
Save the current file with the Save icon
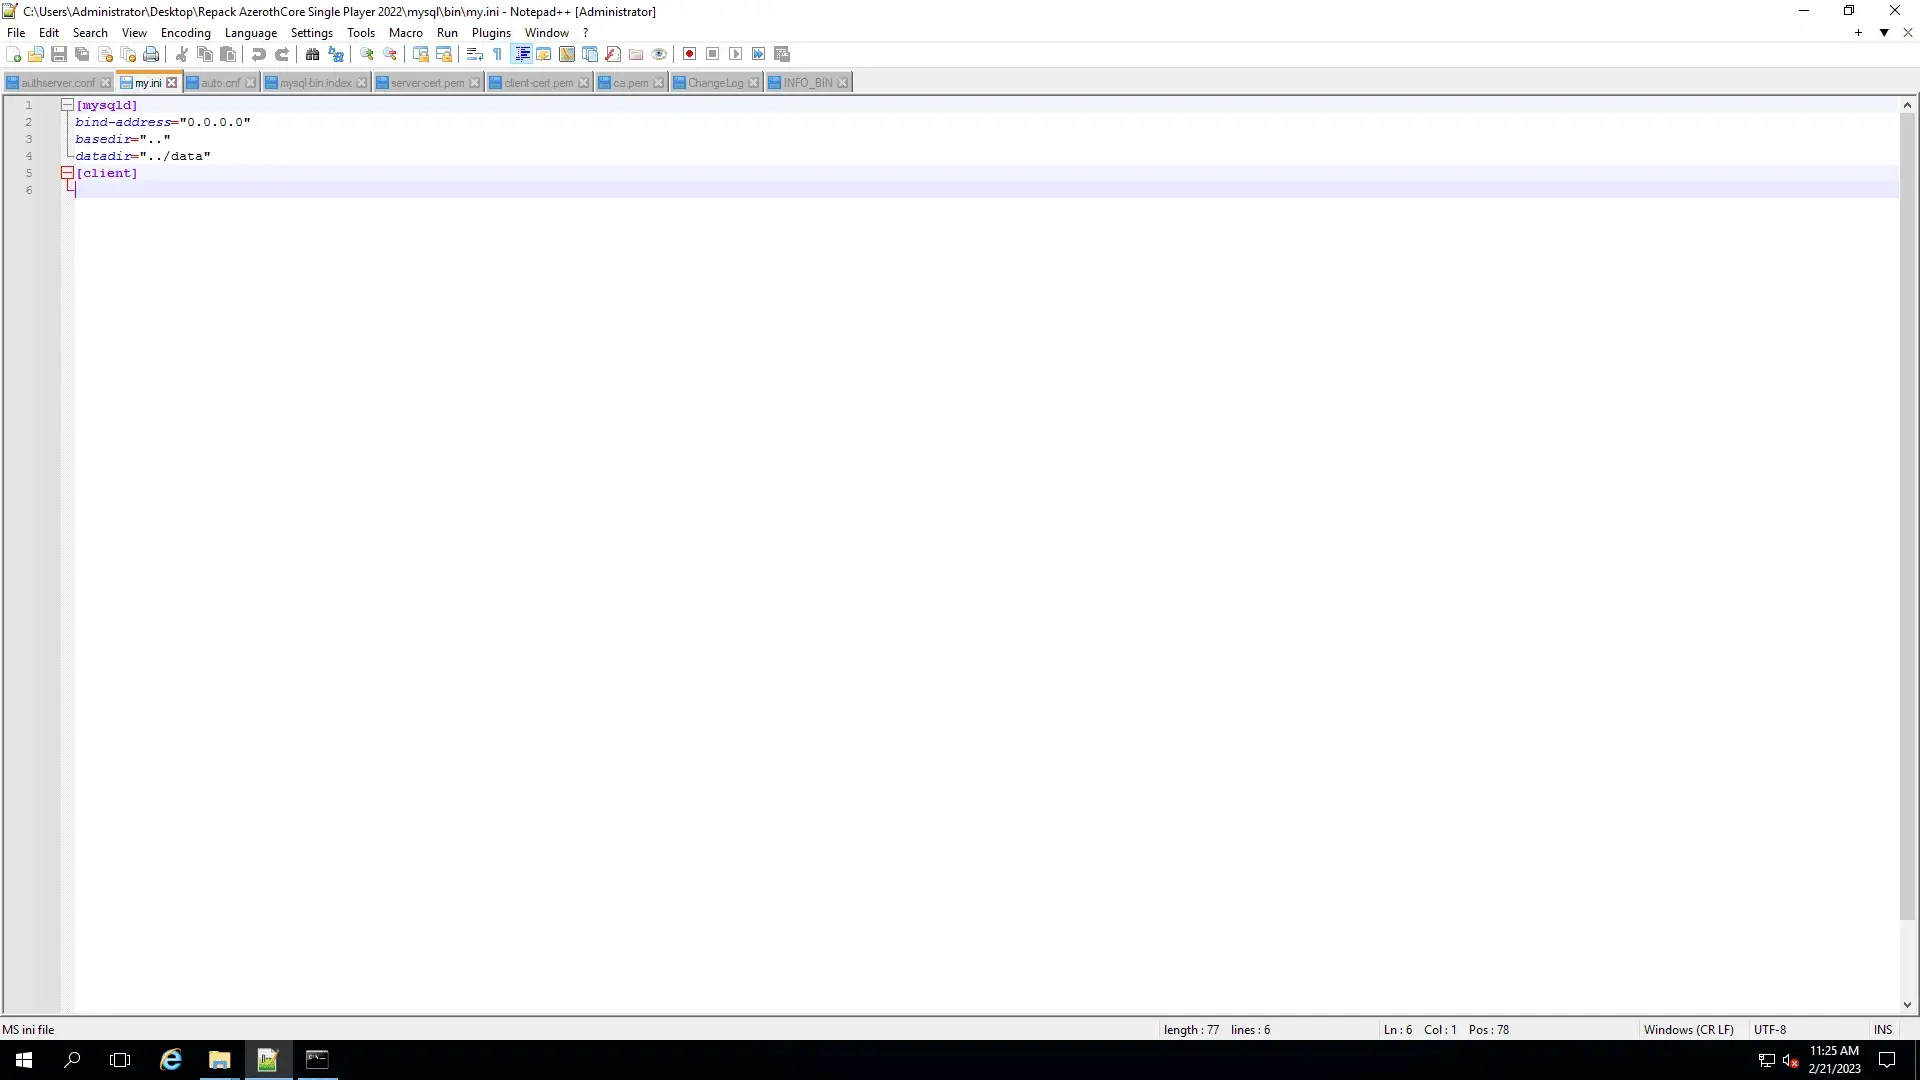(x=59, y=54)
